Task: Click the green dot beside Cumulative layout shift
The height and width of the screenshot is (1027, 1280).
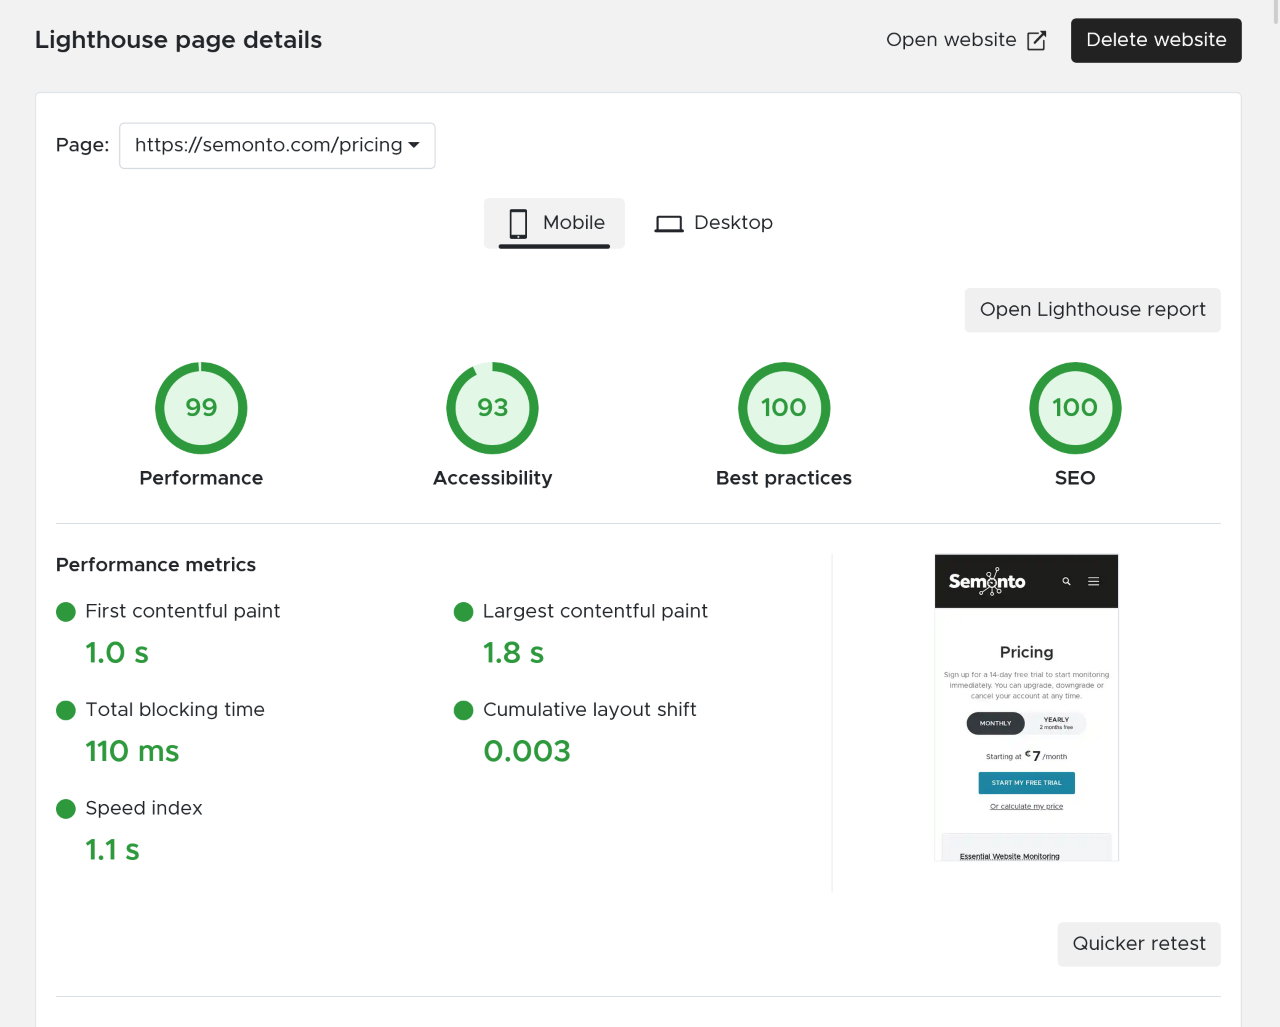Action: (x=463, y=710)
